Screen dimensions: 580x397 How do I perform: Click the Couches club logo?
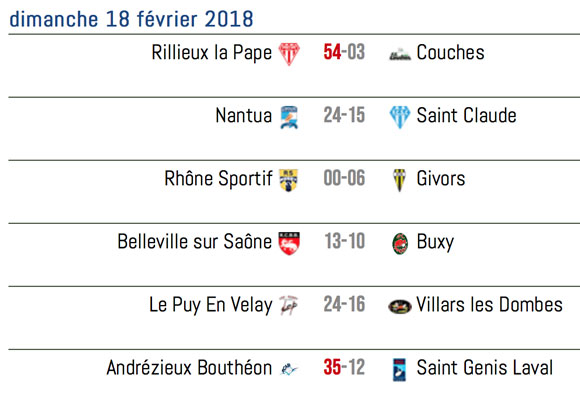[400, 54]
